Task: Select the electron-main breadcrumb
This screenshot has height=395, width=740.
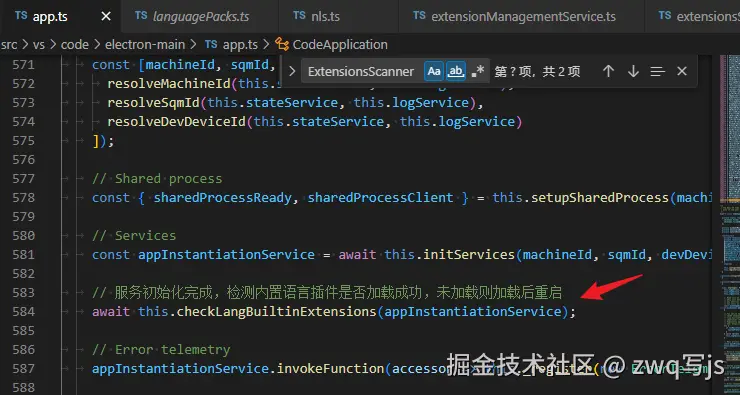Action: point(145,45)
